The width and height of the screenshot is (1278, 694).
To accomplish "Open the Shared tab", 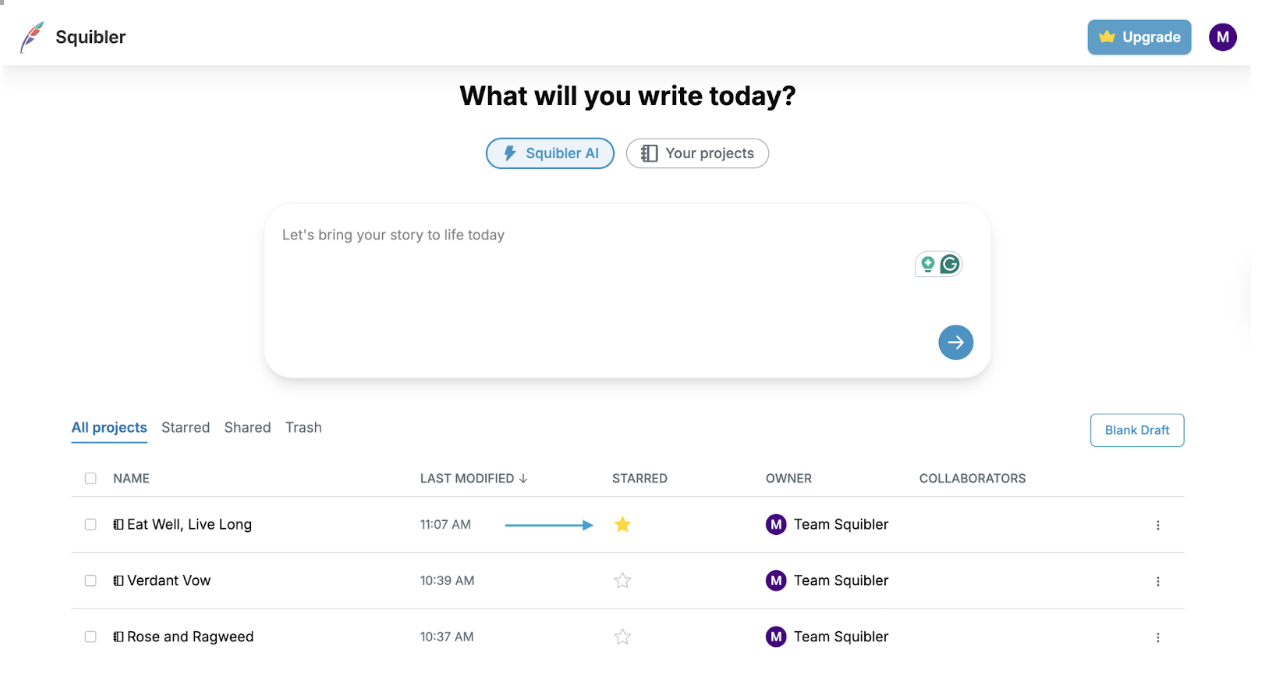I will pos(247,427).
